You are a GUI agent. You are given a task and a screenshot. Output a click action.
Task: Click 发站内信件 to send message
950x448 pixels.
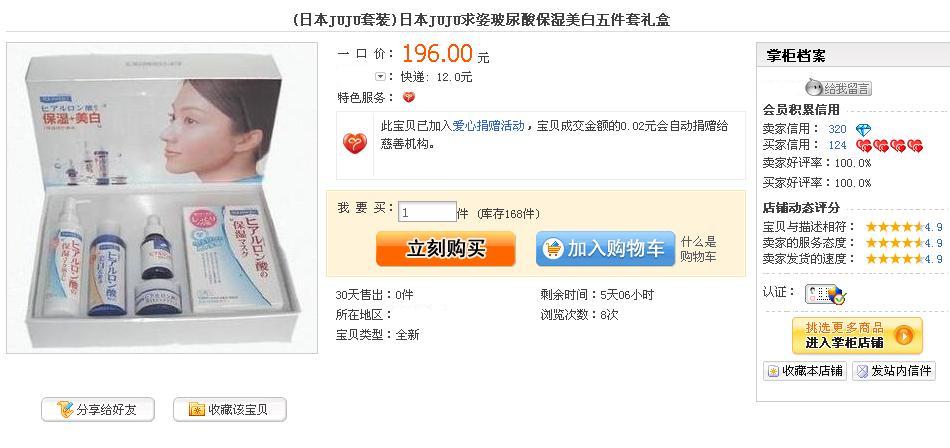(894, 371)
